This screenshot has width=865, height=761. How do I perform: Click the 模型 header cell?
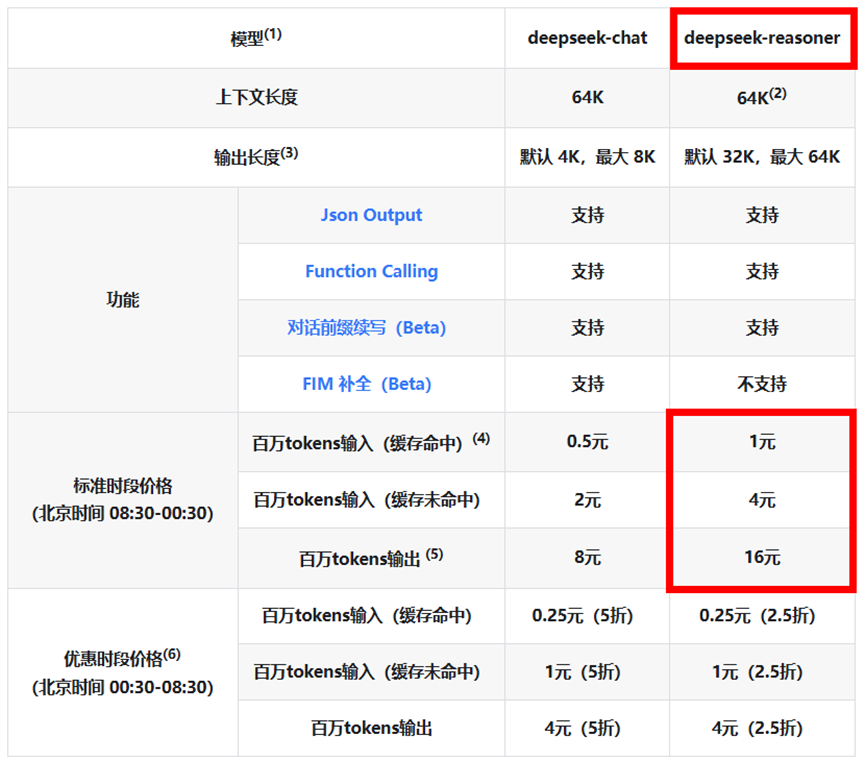tap(256, 38)
